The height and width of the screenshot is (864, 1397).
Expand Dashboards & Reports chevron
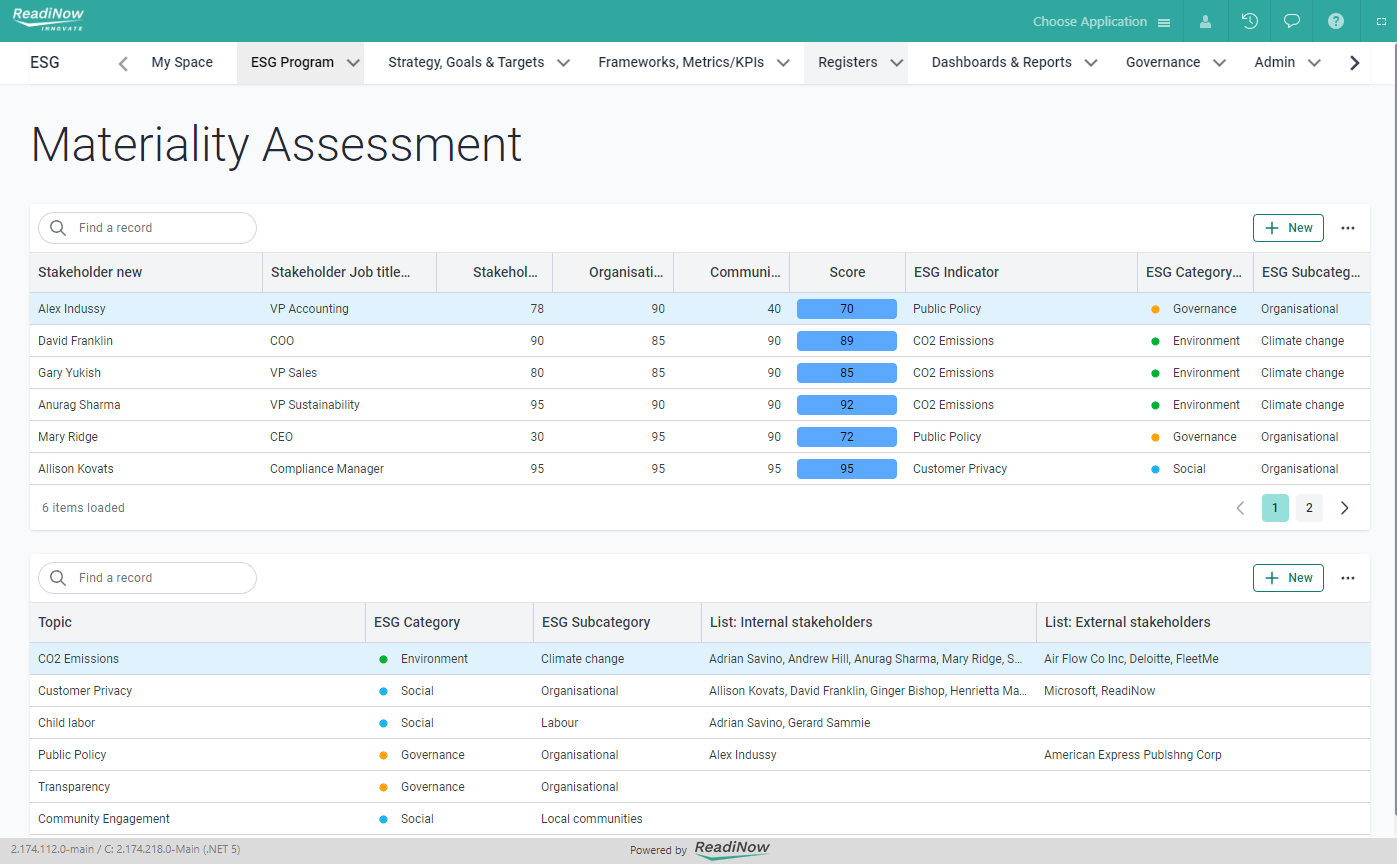pos(1091,63)
